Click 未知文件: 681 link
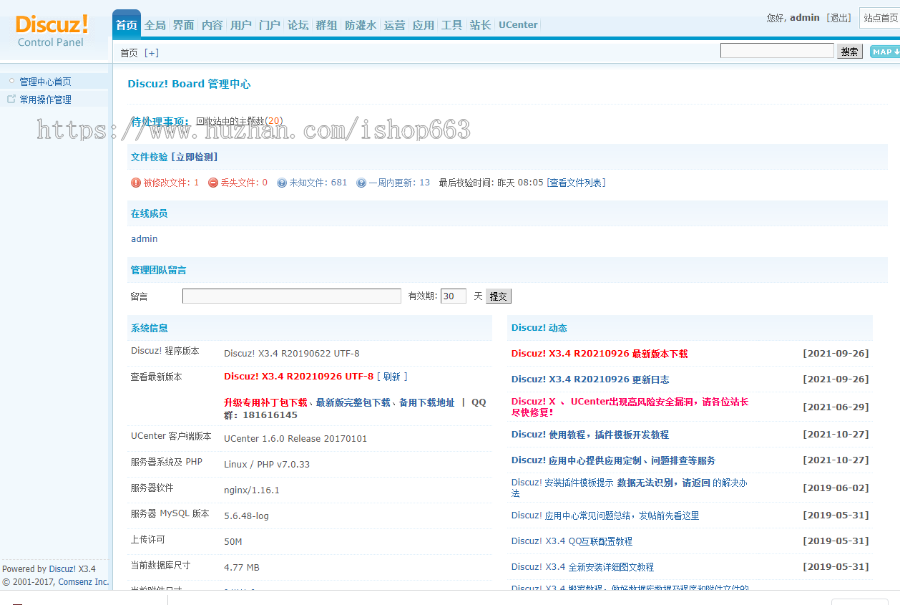The width and height of the screenshot is (900, 605). coord(318,183)
